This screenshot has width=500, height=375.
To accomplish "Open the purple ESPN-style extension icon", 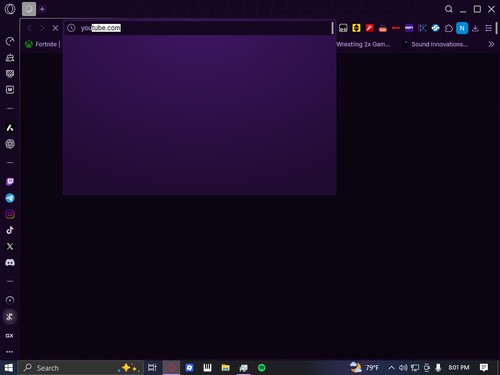I will coord(409,28).
